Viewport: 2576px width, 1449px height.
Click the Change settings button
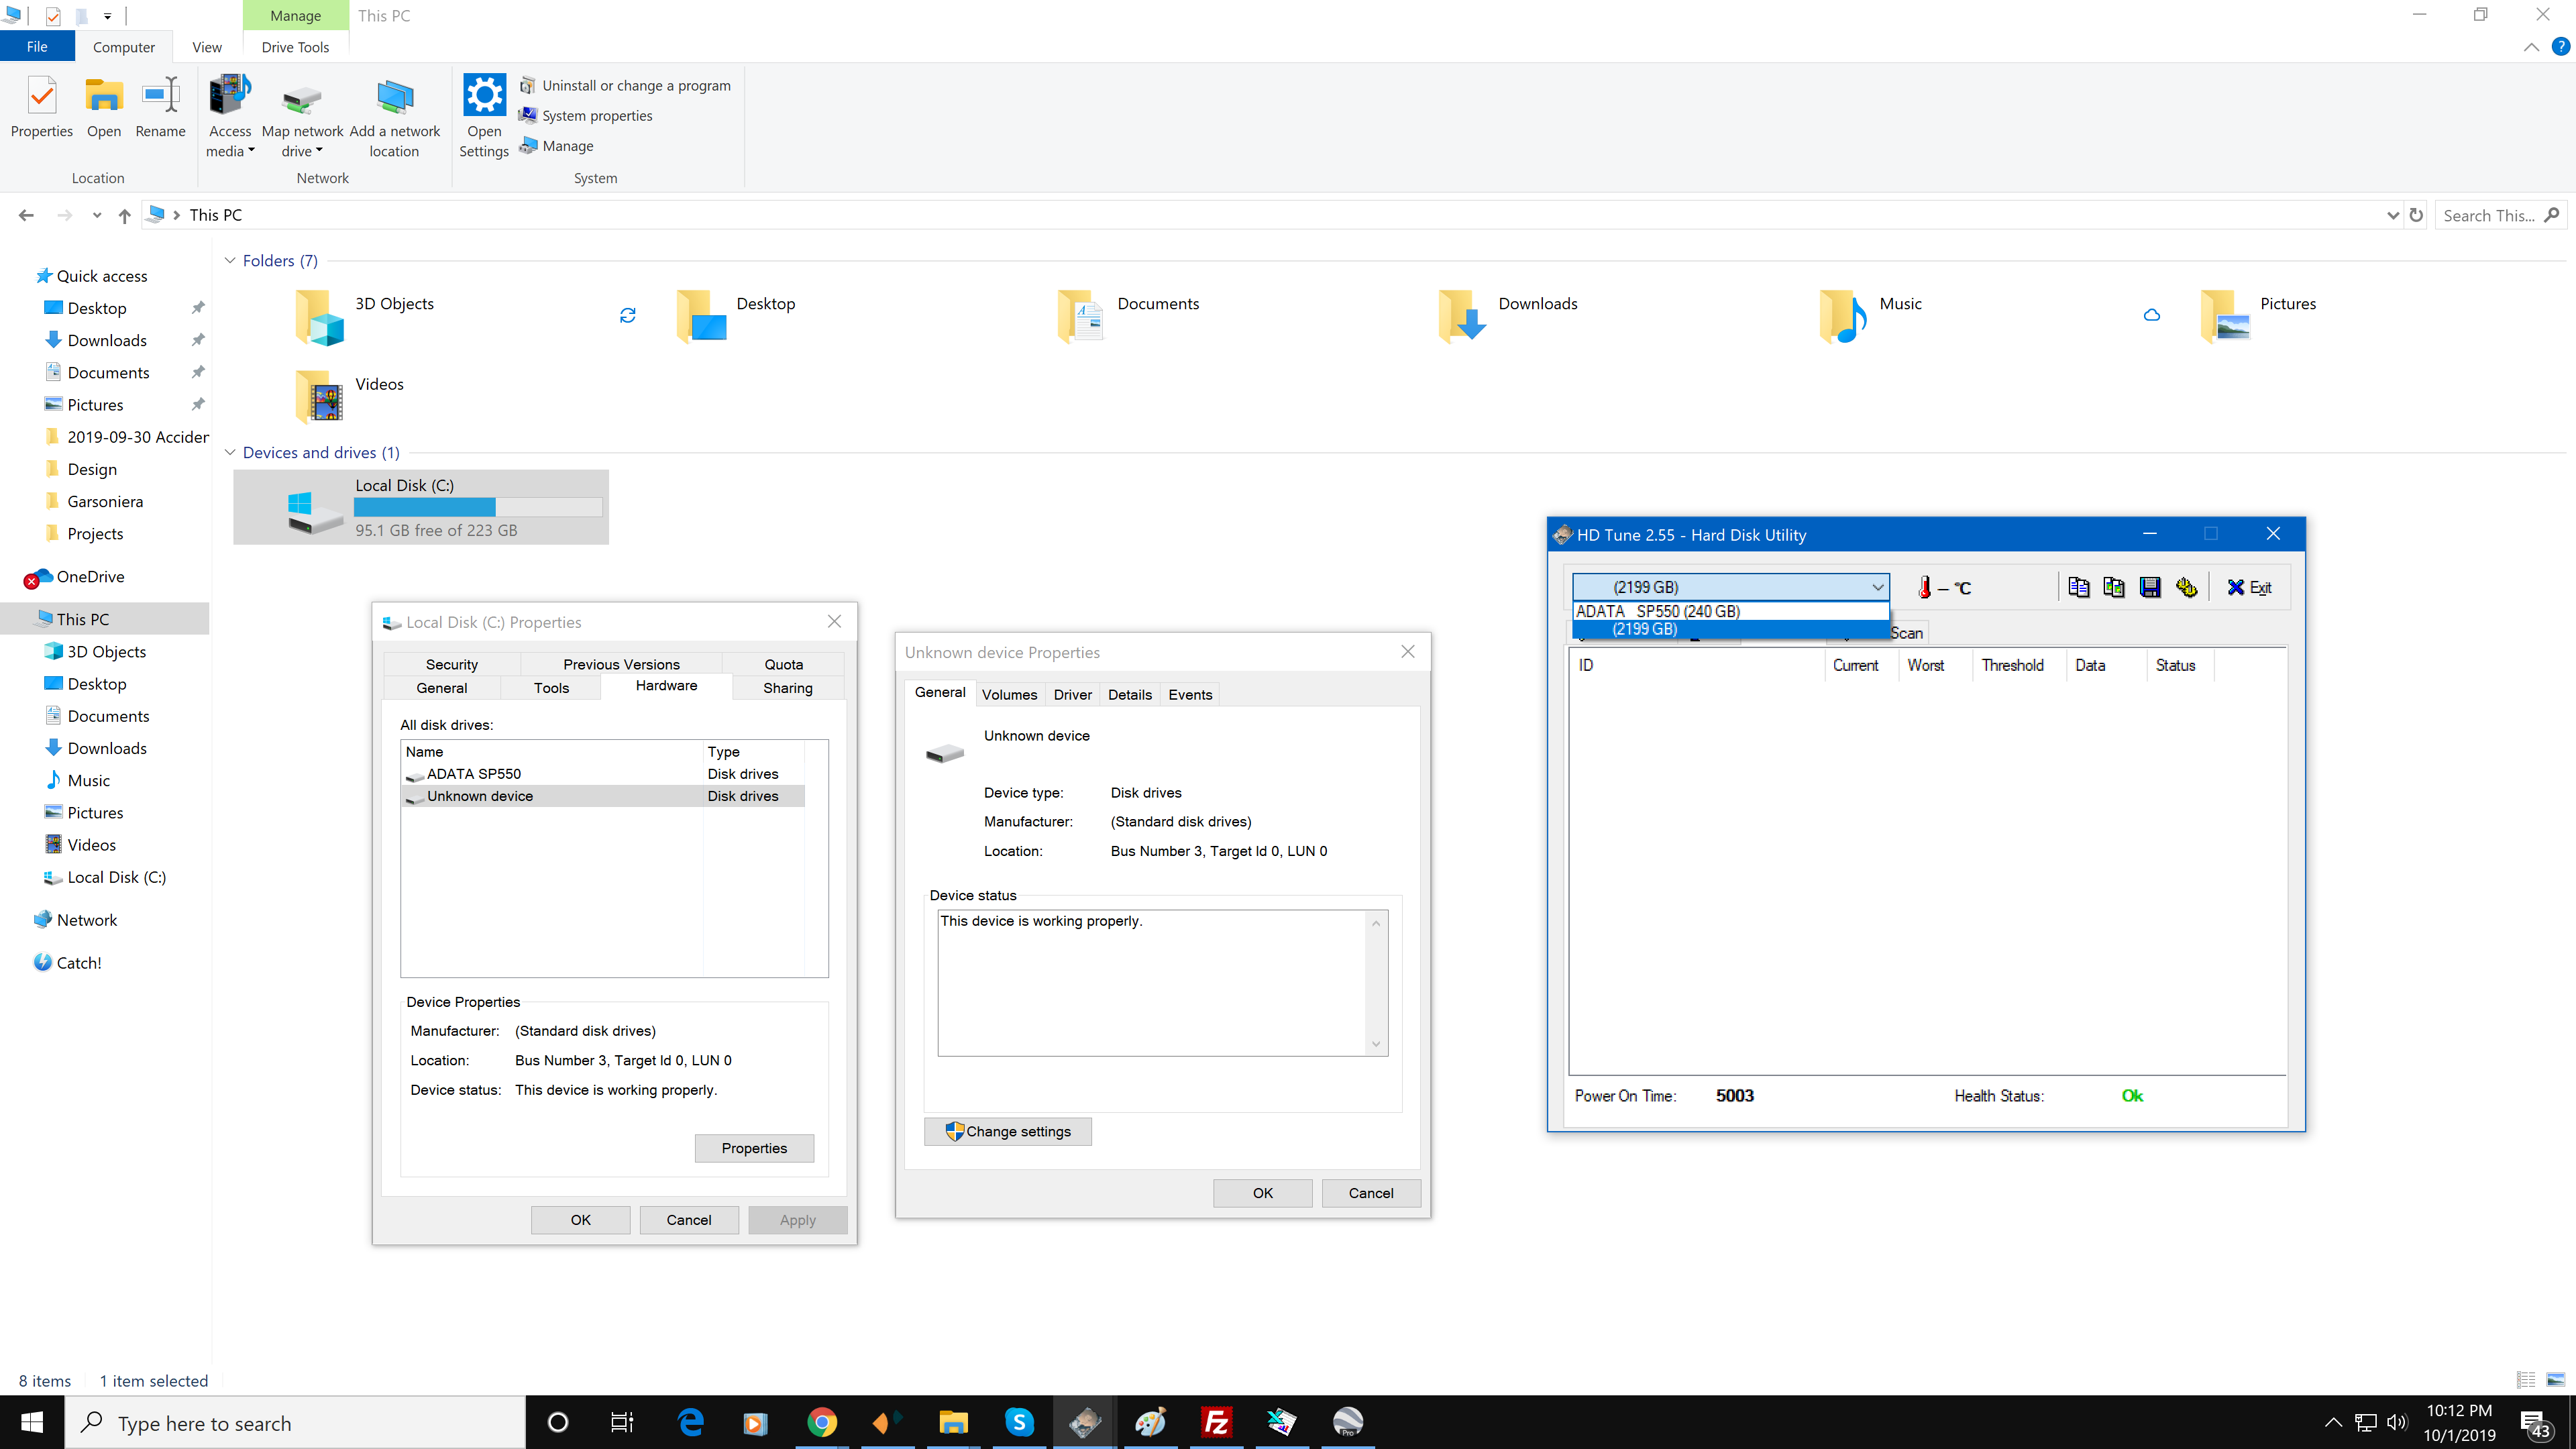[x=1008, y=1132]
